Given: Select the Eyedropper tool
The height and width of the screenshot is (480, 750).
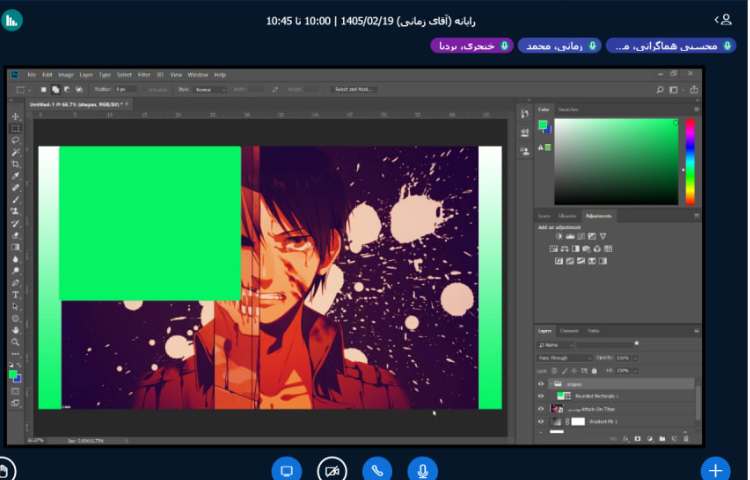Looking at the screenshot, I should tap(16, 176).
